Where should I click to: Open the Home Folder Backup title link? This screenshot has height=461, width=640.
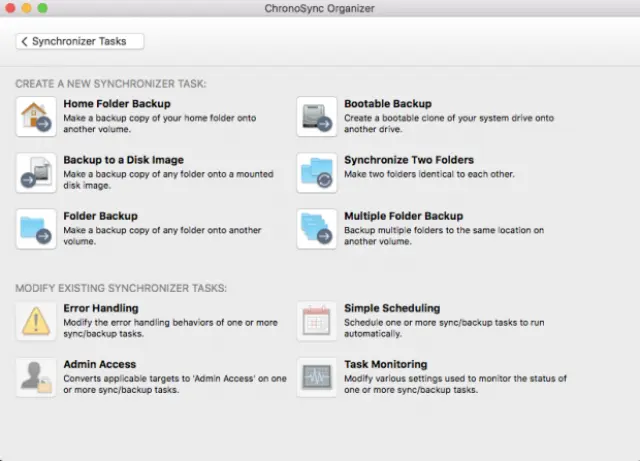(x=116, y=104)
